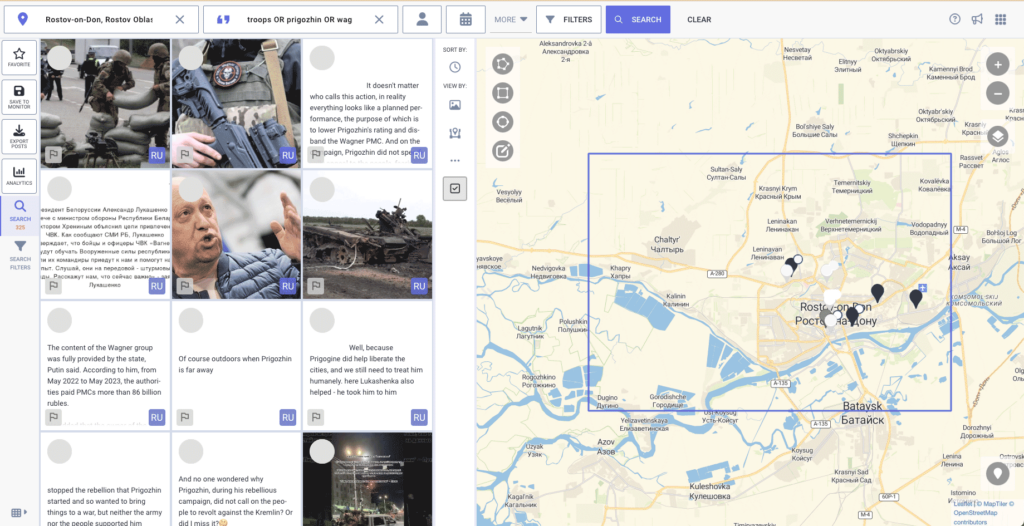Clear the troops OR prigozhin keyword field
The width and height of the screenshot is (1024, 526).
tap(379, 20)
